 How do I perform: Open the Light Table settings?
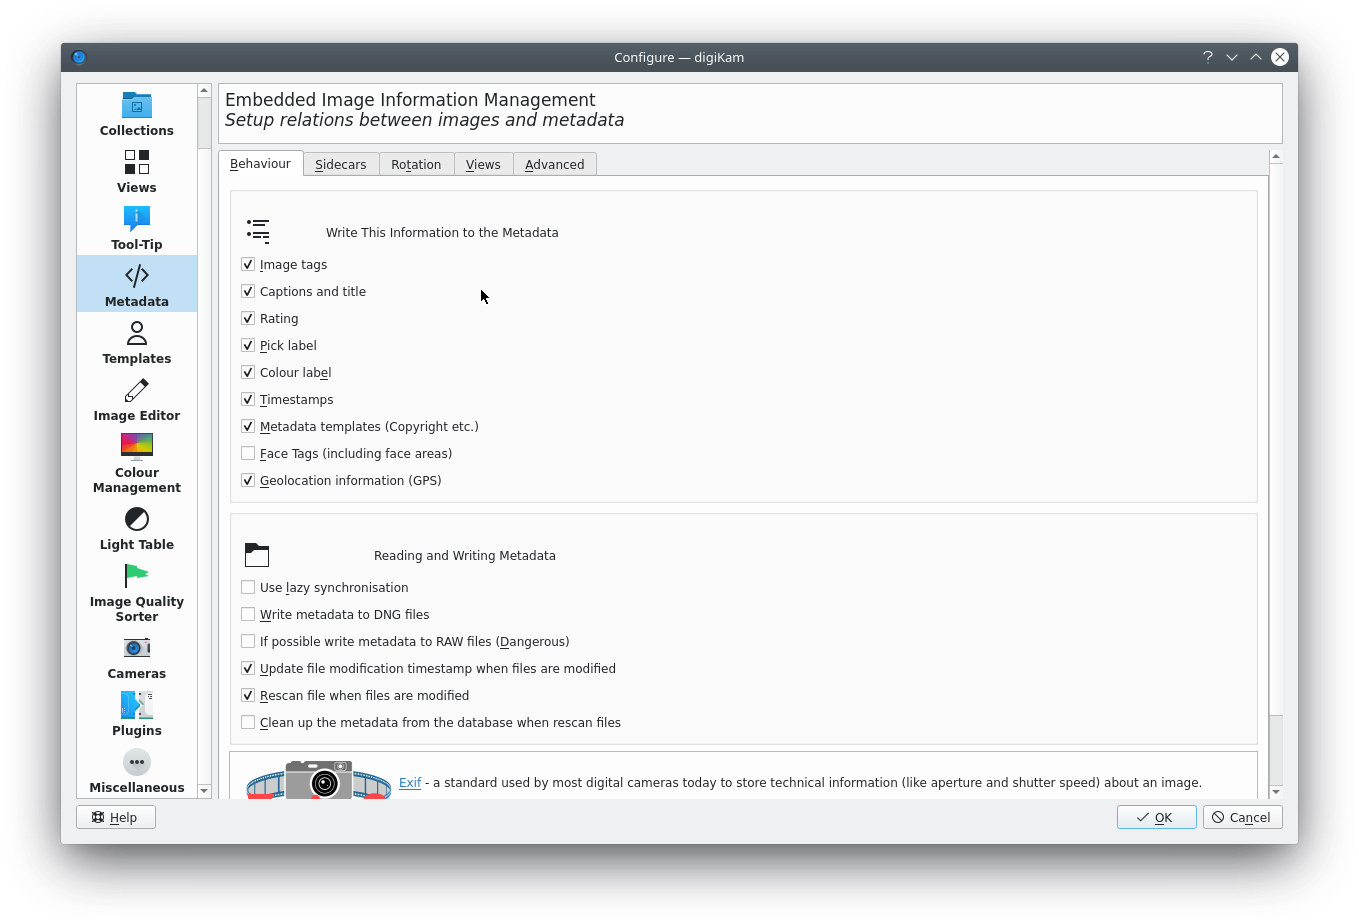tap(137, 528)
